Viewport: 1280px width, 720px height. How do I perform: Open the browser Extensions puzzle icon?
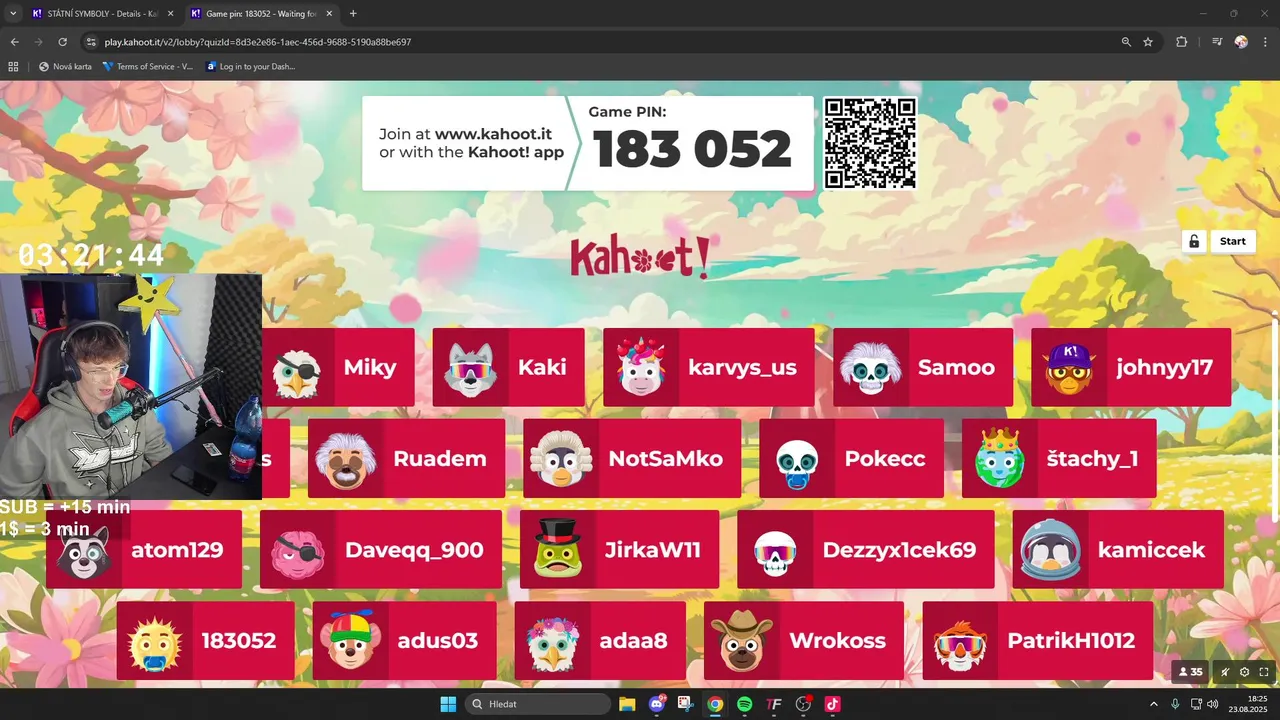(1181, 42)
